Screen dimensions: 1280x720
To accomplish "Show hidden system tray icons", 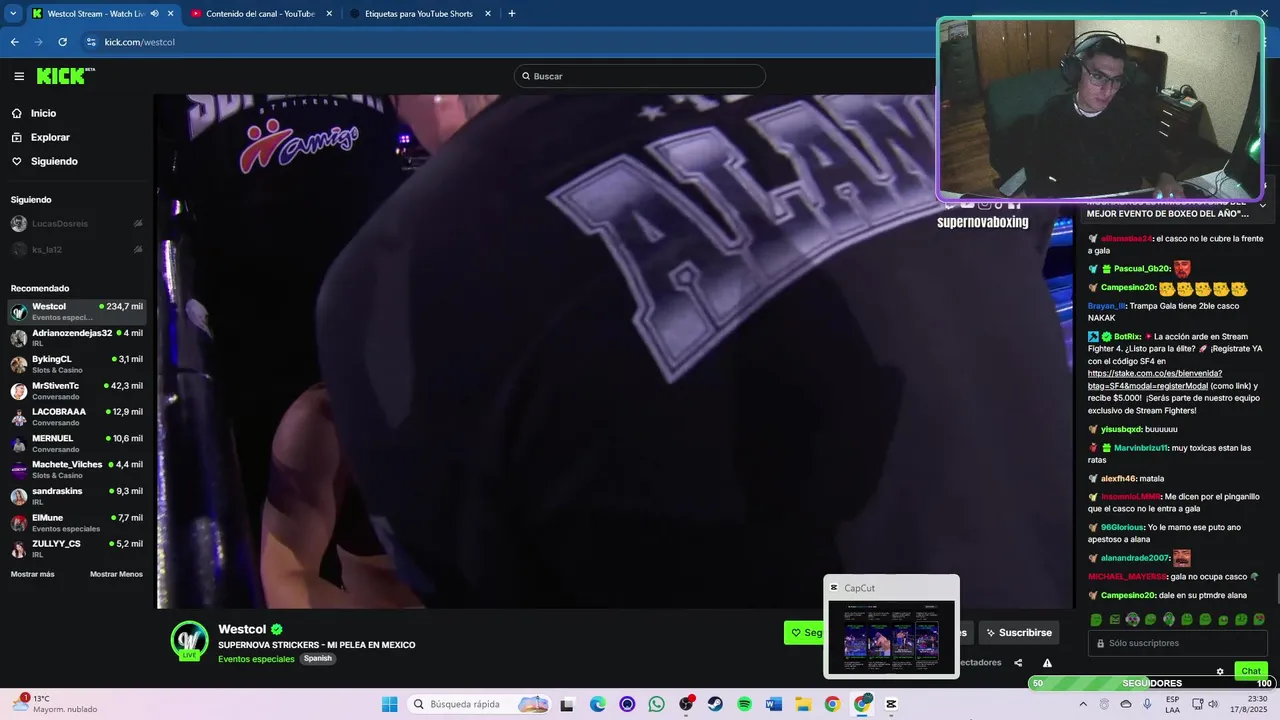I will (x=1082, y=704).
